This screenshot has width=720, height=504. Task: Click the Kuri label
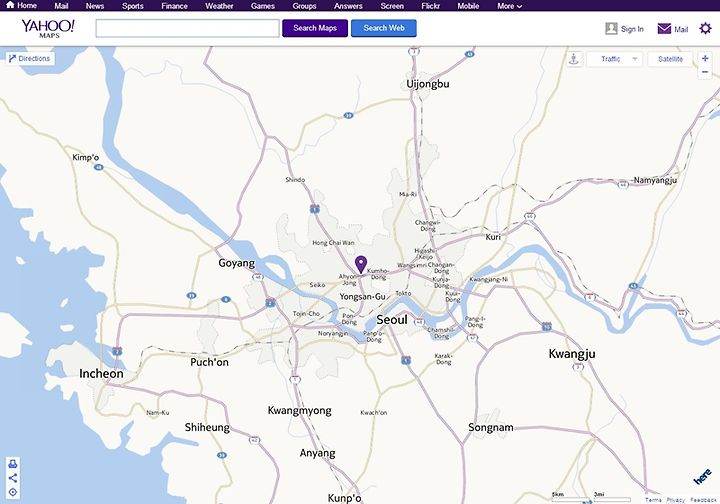pyautogui.click(x=493, y=237)
